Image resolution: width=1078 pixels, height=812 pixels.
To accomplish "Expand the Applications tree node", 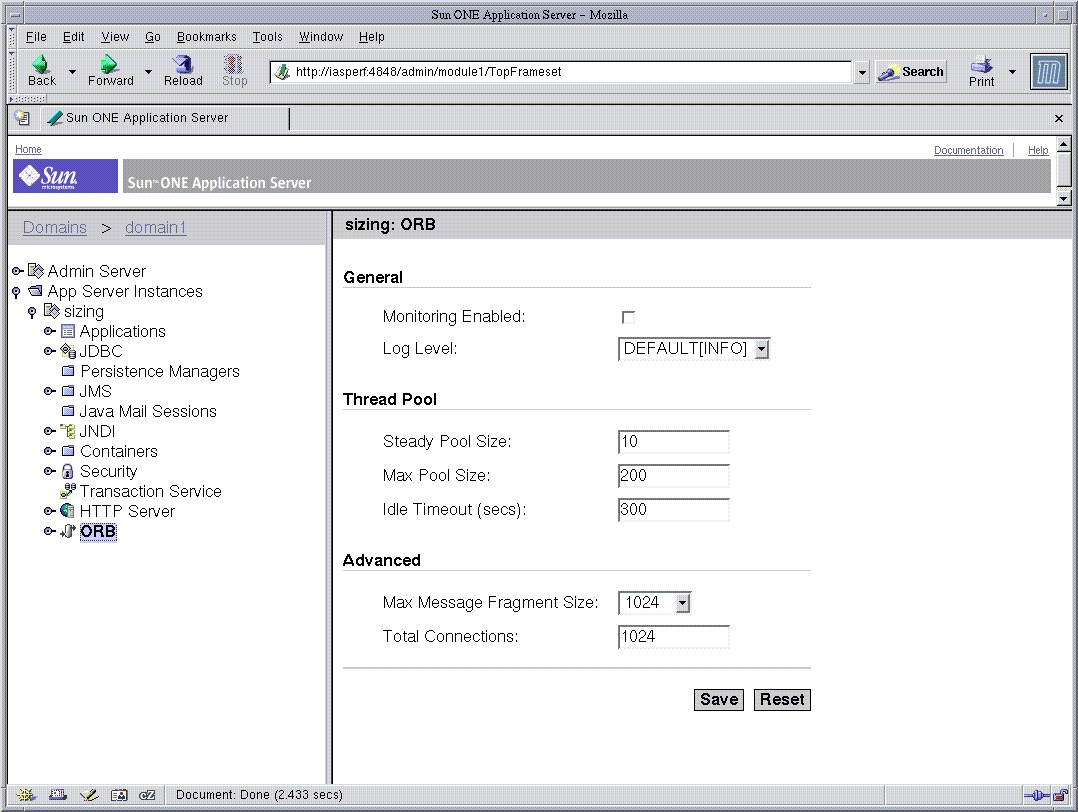I will [x=50, y=331].
